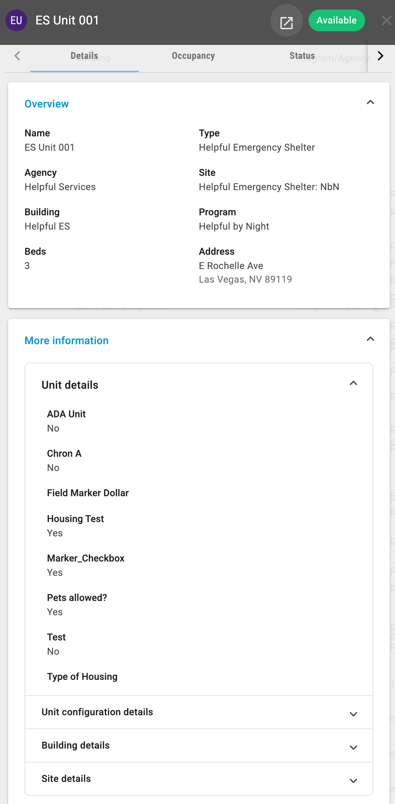Click the Unit details heading
395x804 pixels.
pos(70,385)
